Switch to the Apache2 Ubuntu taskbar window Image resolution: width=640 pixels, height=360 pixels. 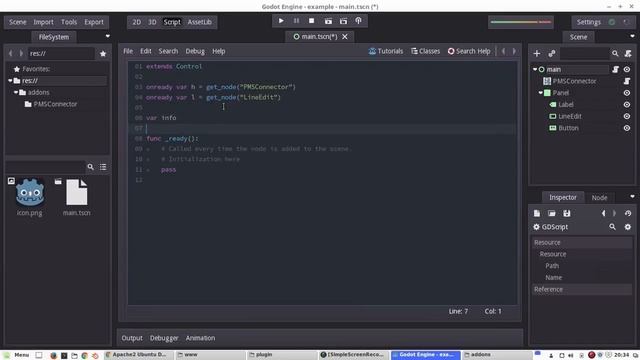pos(138,355)
